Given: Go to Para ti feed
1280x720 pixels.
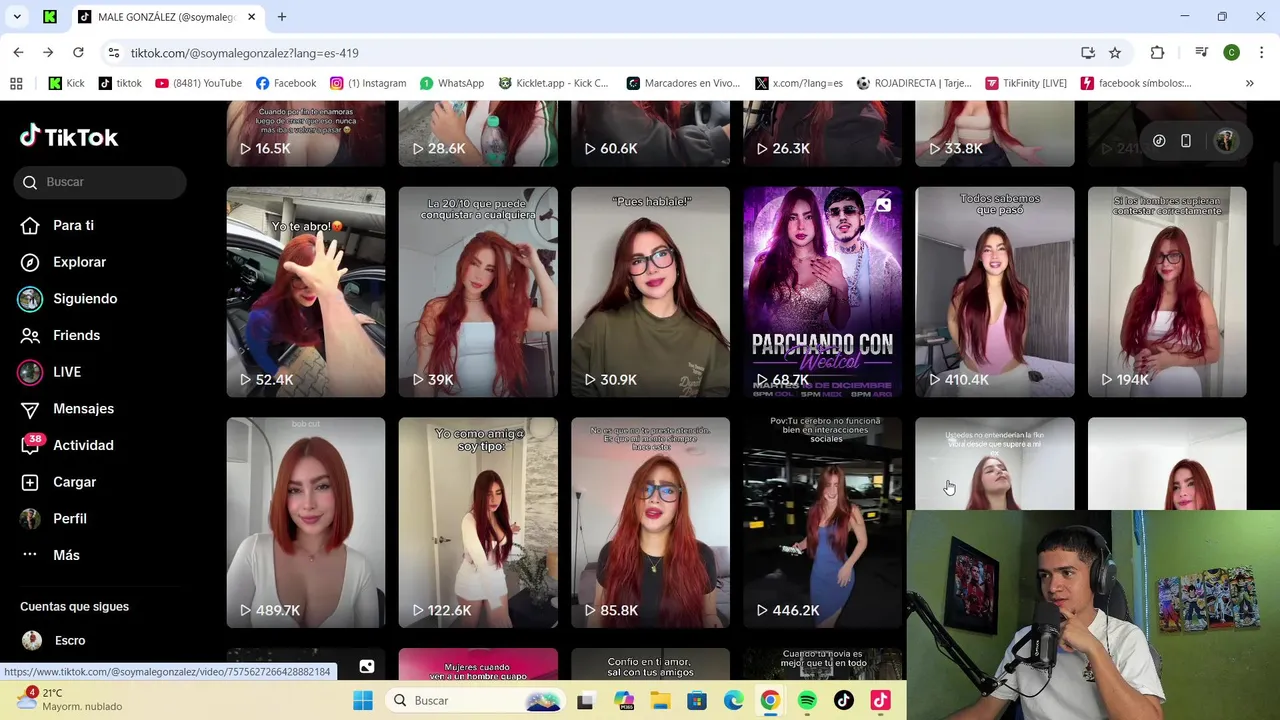Looking at the screenshot, I should [x=58, y=225].
